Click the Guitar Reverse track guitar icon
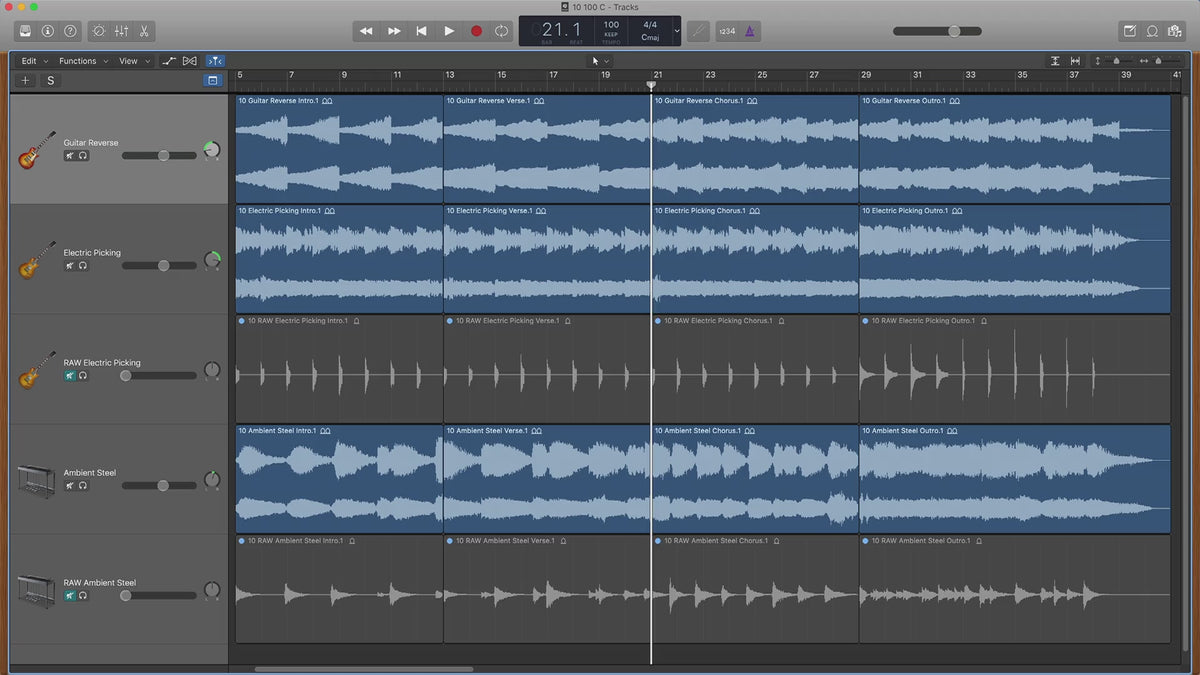 coord(37,150)
